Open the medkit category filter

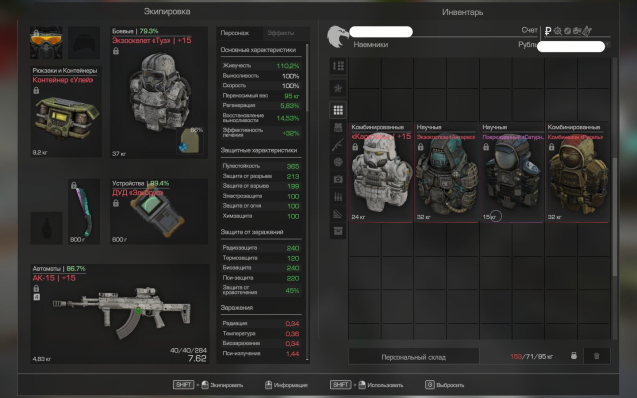tap(338, 179)
